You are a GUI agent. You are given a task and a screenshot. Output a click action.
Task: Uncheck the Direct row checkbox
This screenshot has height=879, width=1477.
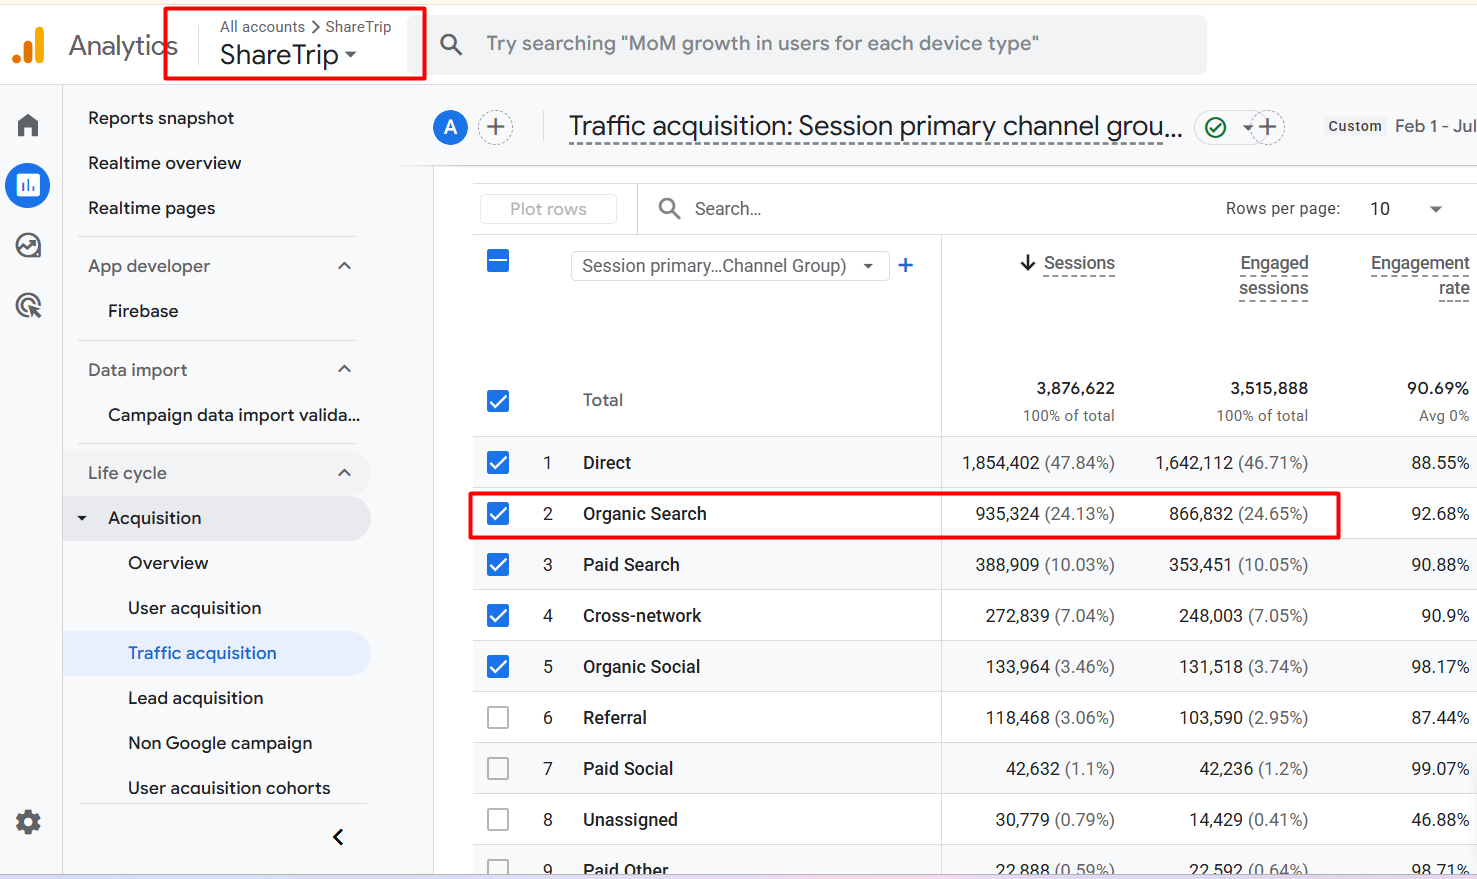(x=498, y=462)
